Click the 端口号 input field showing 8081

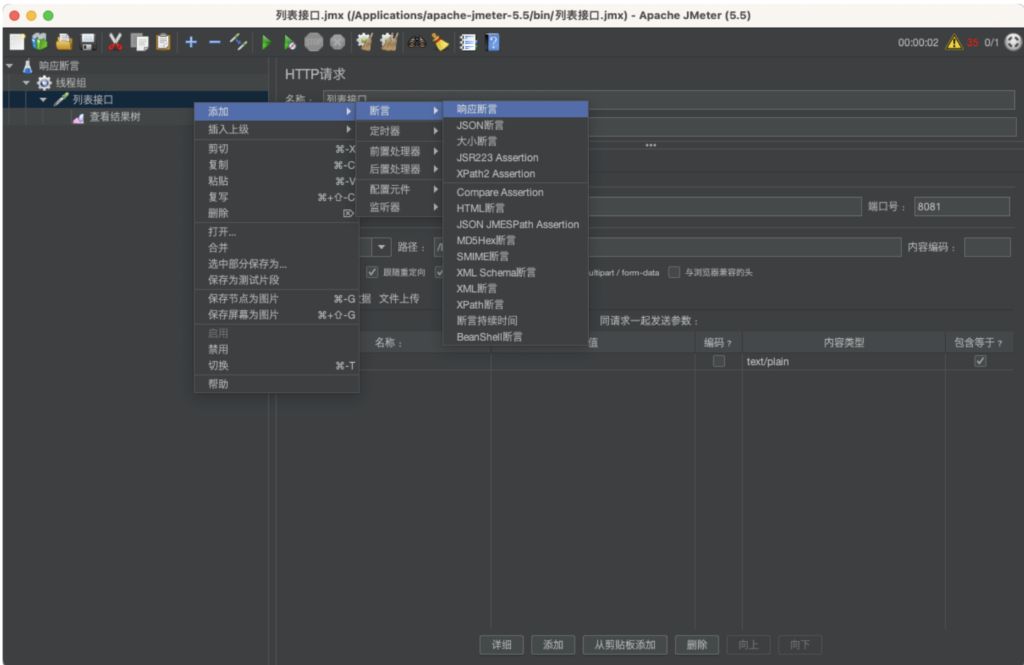961,206
